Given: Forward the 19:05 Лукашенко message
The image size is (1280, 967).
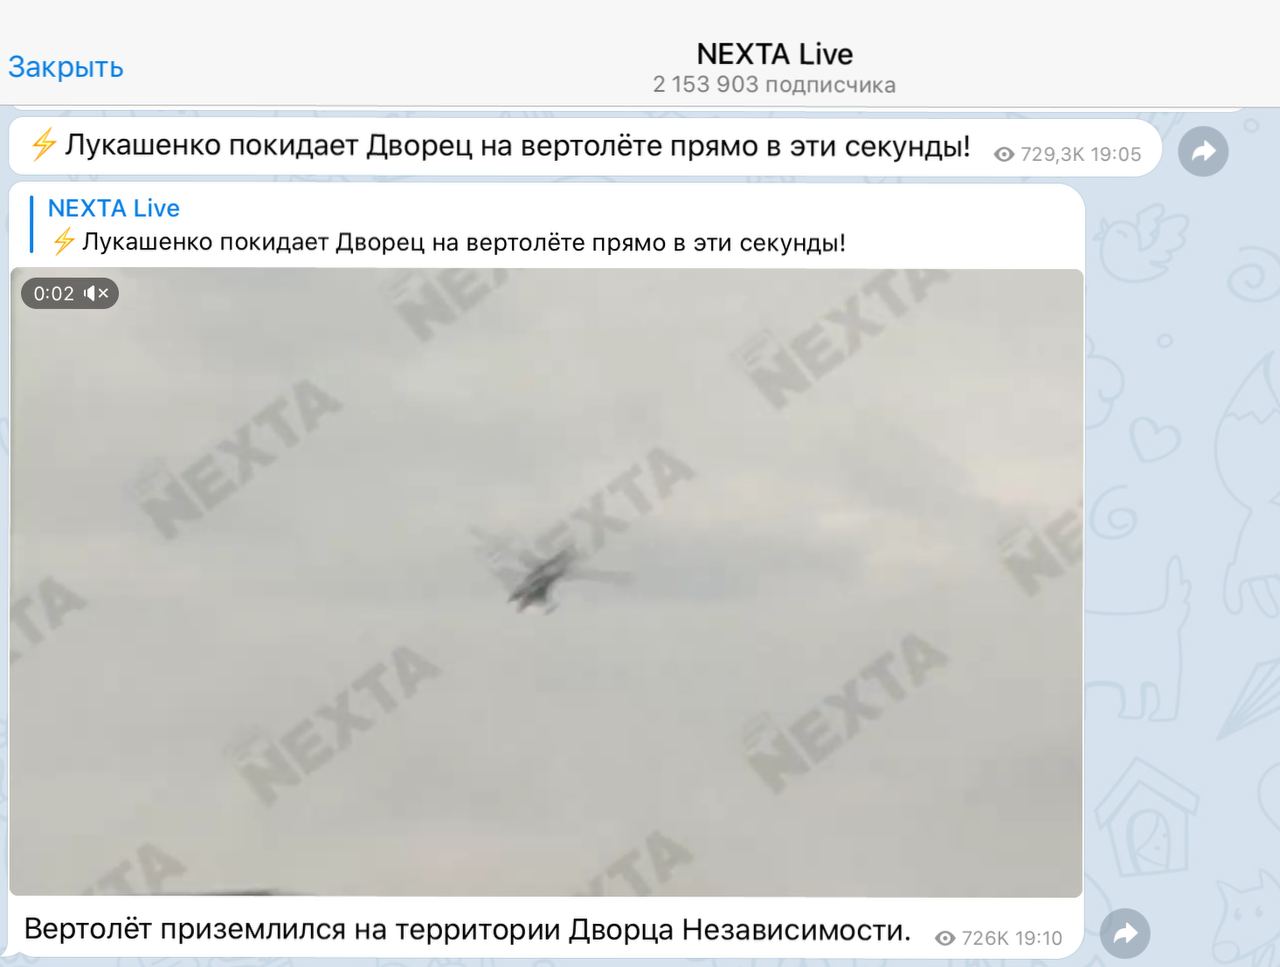Looking at the screenshot, I should tap(1203, 152).
